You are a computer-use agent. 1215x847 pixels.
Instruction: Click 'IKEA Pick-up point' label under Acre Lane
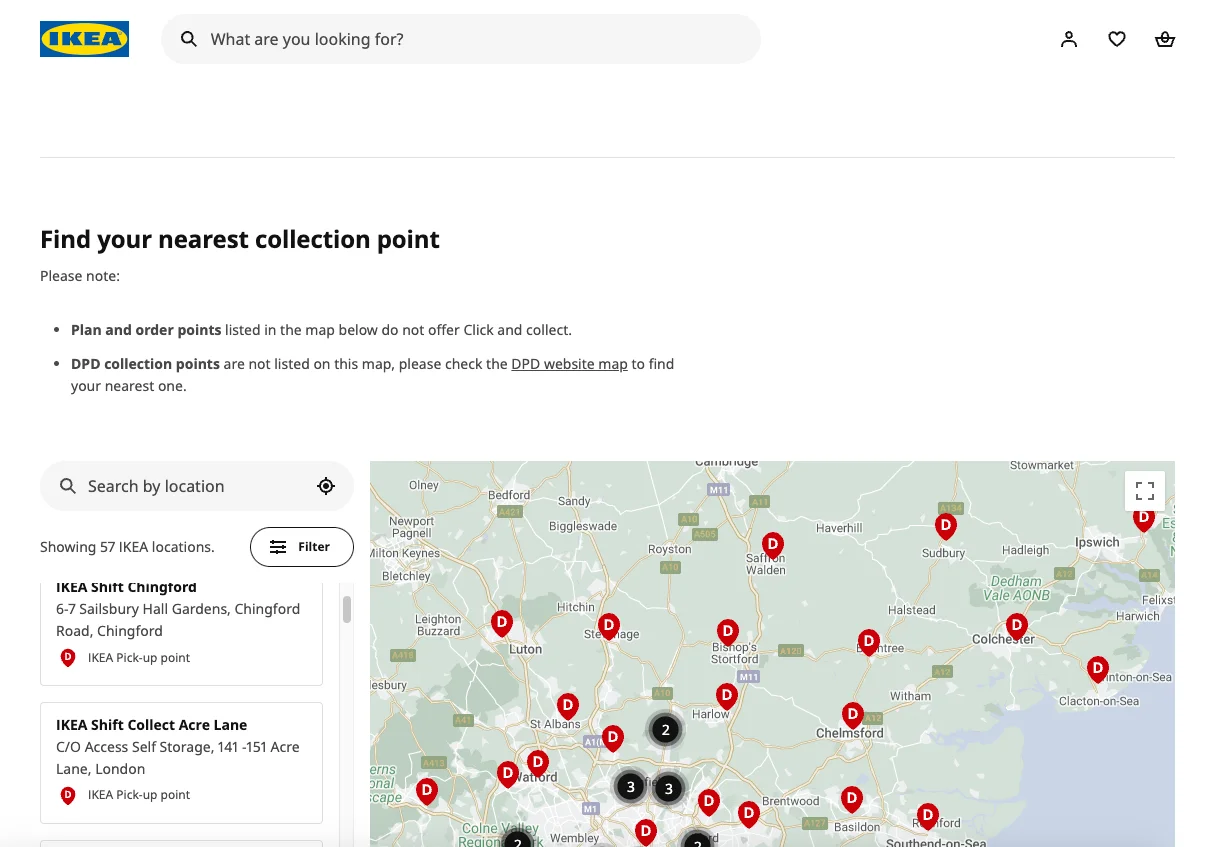(x=139, y=795)
